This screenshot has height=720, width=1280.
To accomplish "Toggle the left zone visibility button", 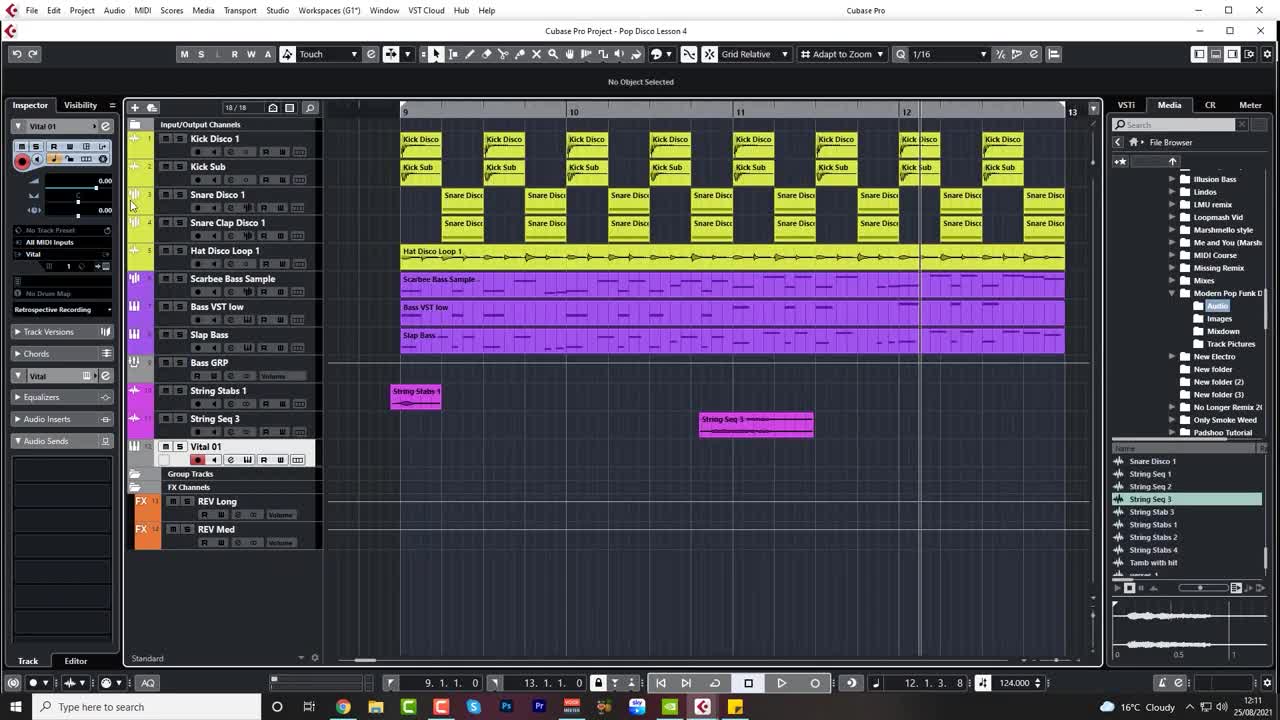I will pyautogui.click(x=1199, y=54).
